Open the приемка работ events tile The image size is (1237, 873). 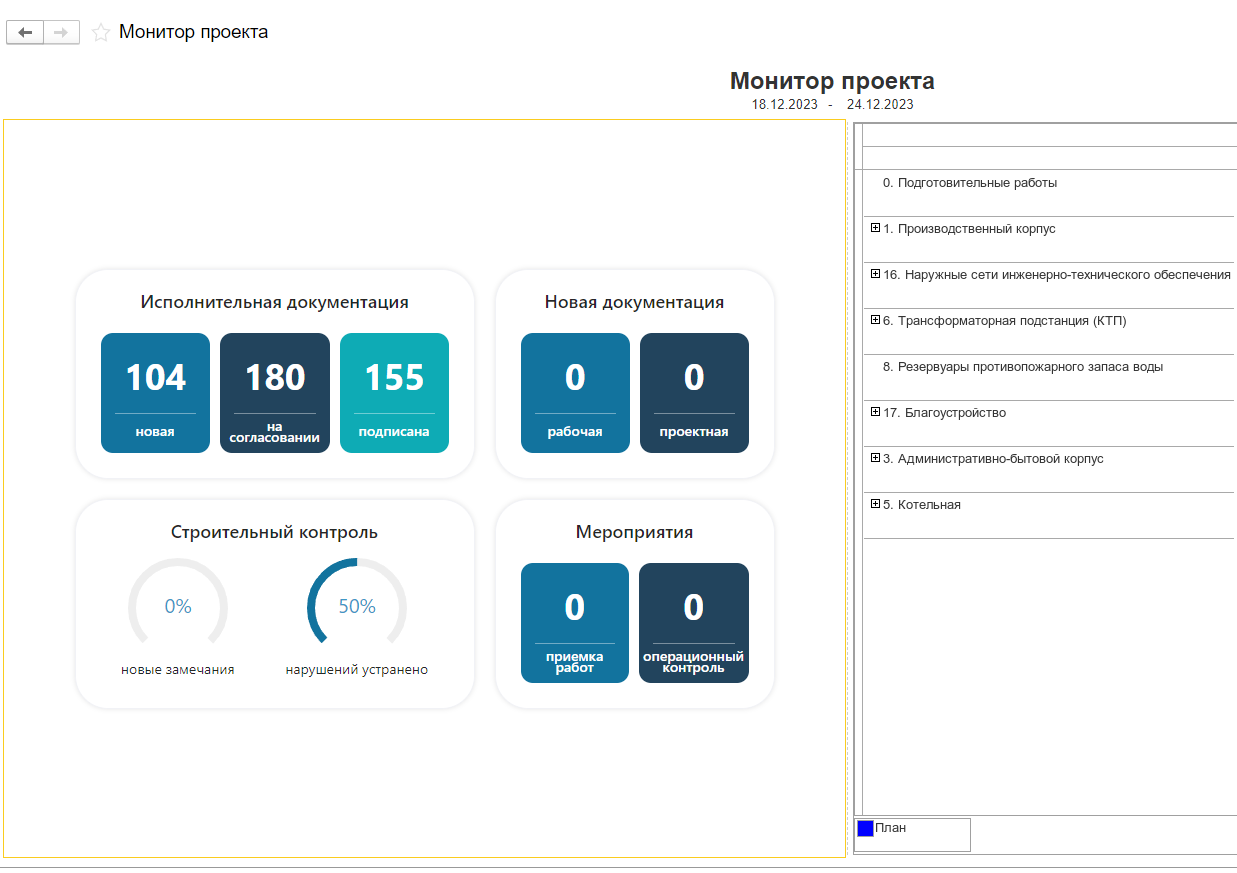click(x=575, y=623)
